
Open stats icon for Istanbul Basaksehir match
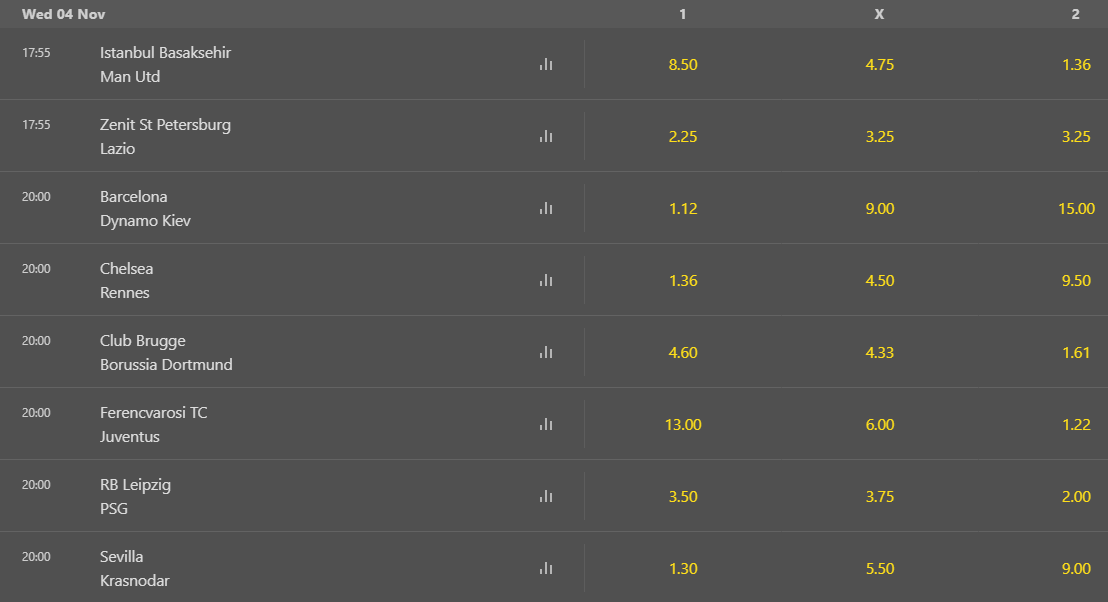545,64
